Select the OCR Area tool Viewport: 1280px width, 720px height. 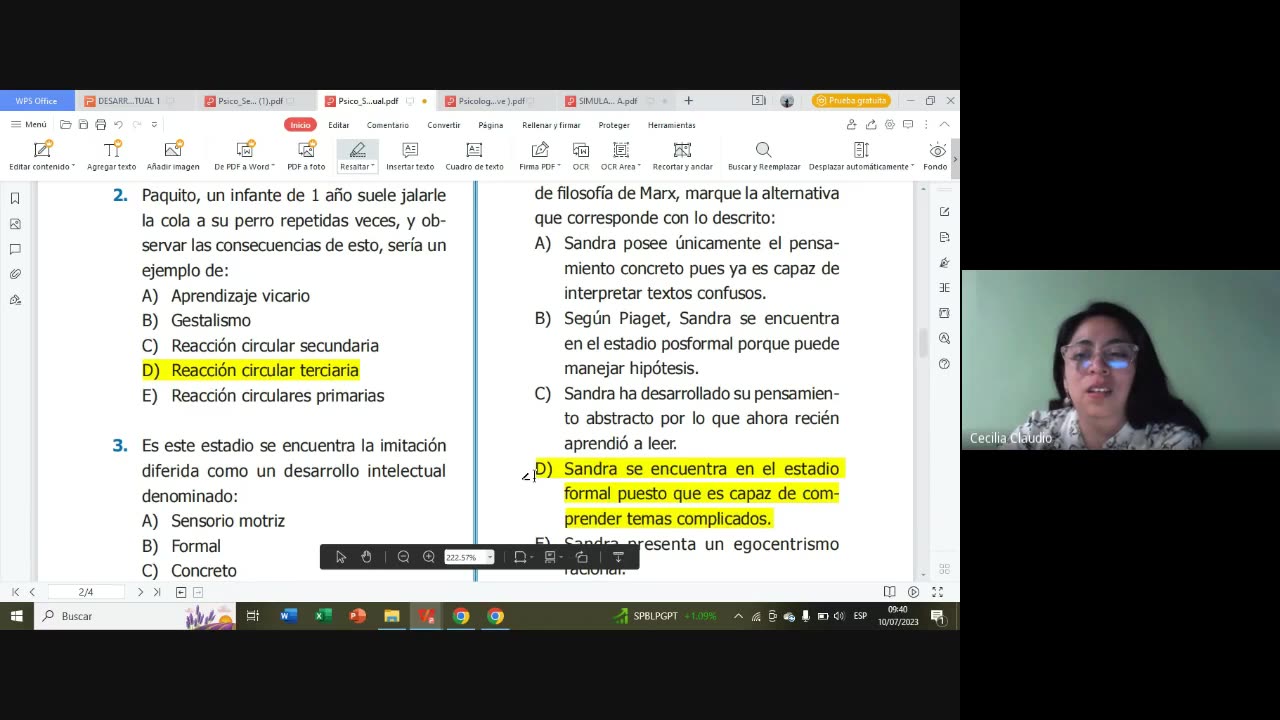(621, 156)
